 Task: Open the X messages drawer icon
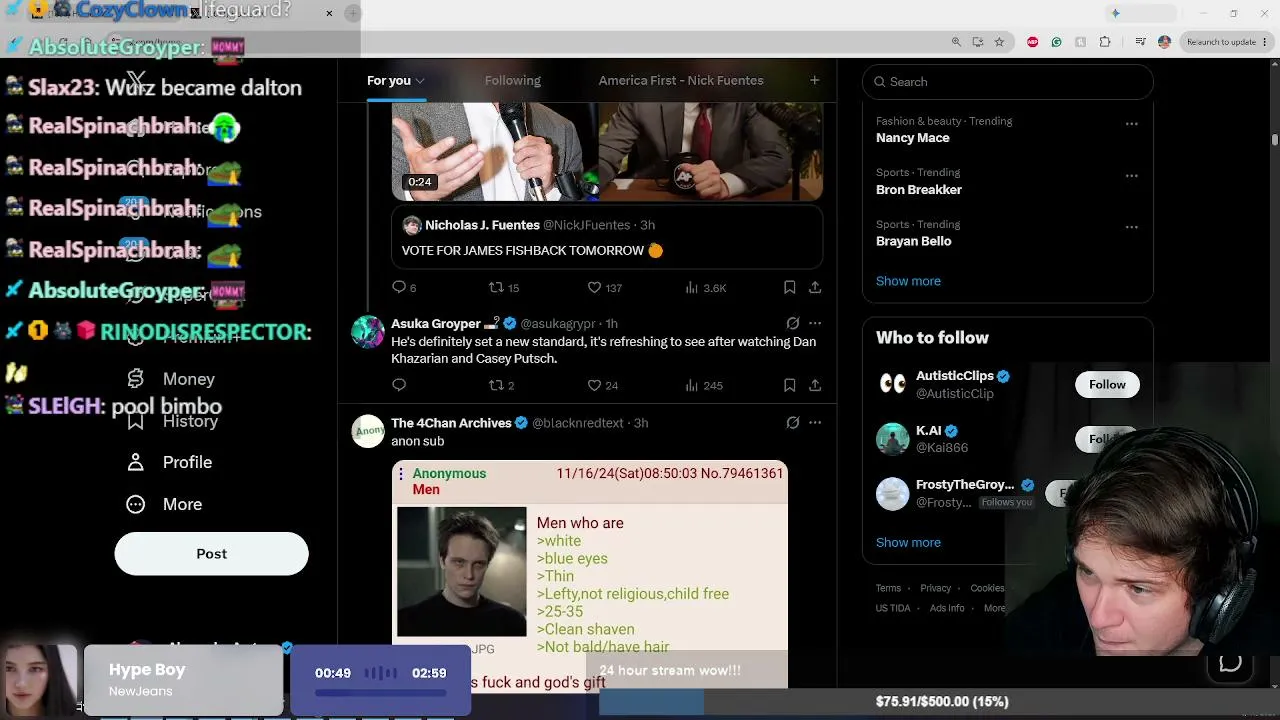[1230, 663]
